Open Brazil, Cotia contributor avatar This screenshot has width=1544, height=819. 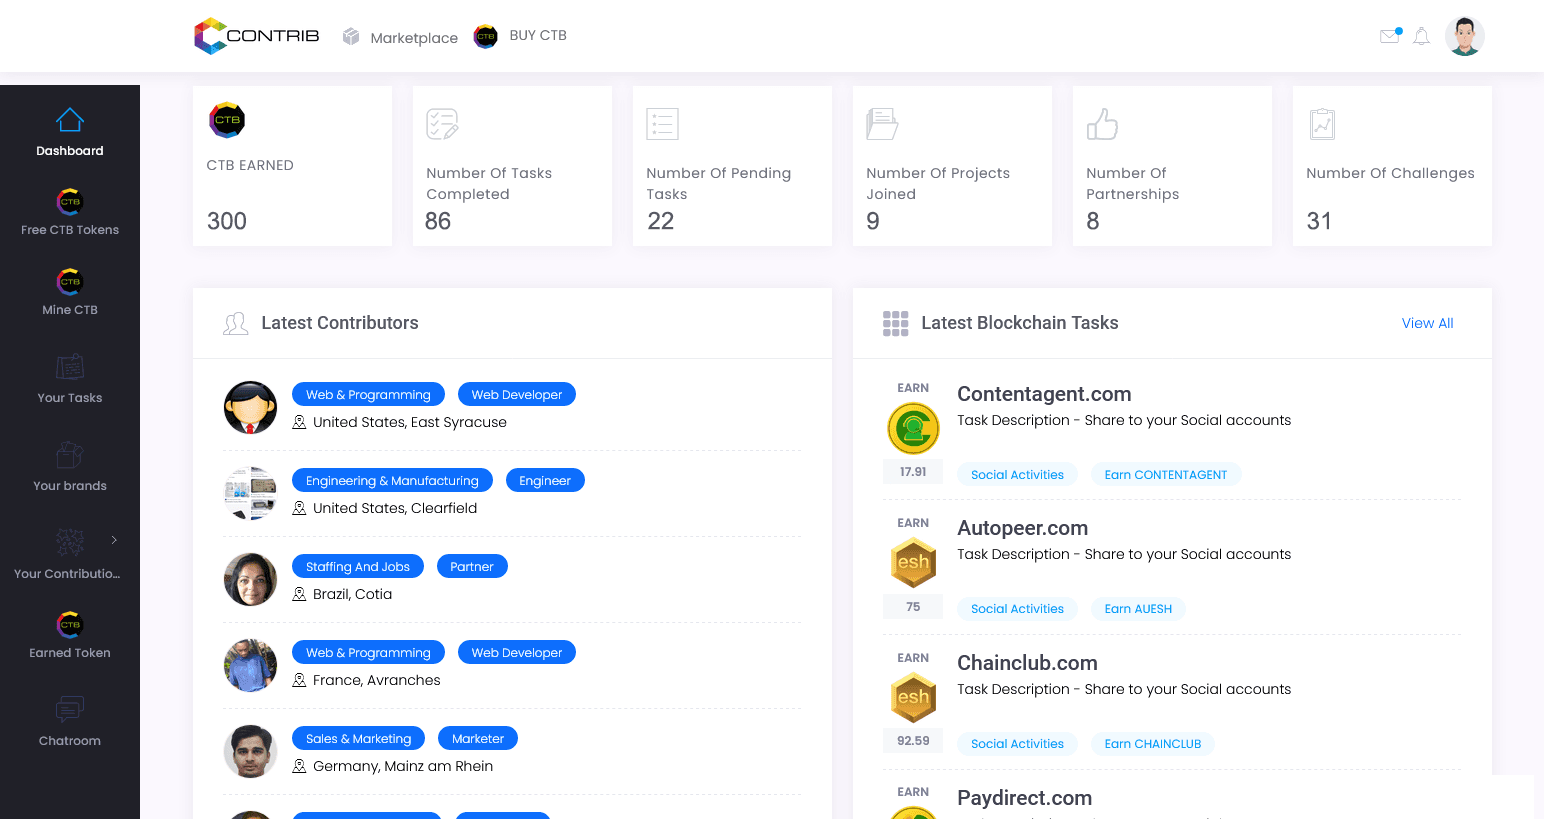point(250,580)
